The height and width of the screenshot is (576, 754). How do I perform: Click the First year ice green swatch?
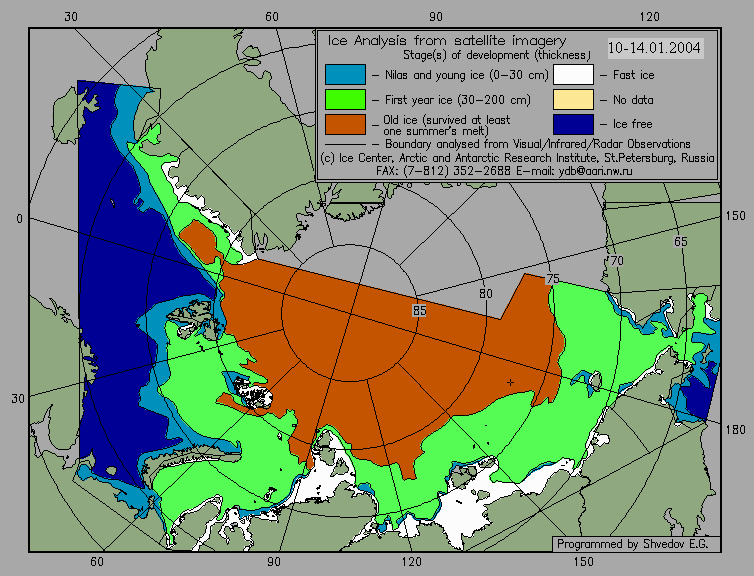coord(345,100)
